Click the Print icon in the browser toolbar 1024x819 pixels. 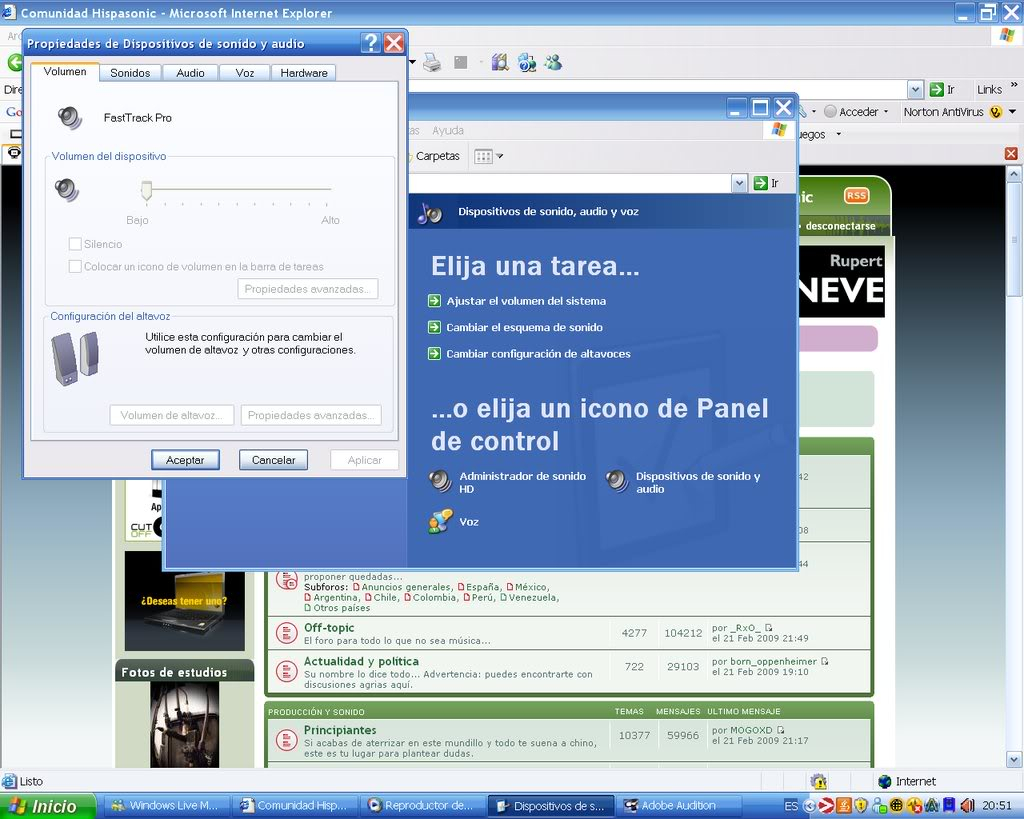point(431,61)
